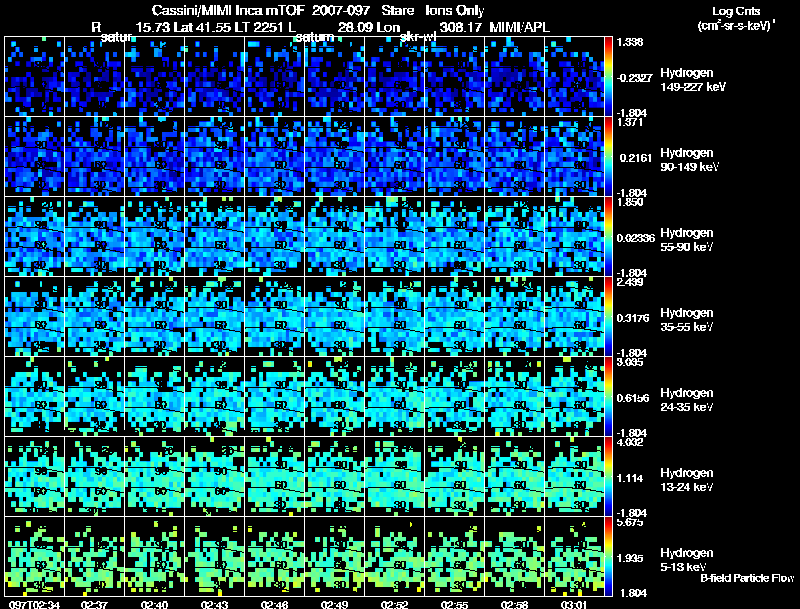
Task: Click the 03:01 time label
Action: [574, 604]
